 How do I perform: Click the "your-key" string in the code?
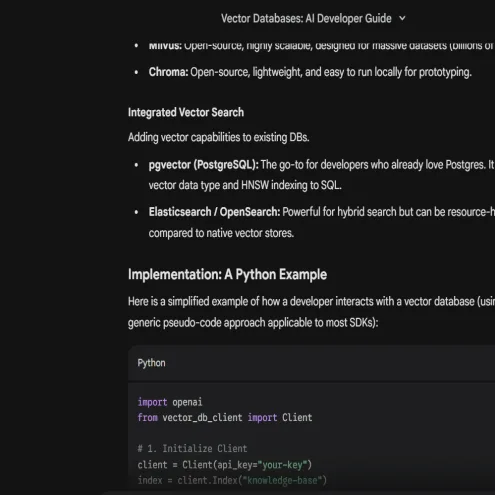[282, 465]
